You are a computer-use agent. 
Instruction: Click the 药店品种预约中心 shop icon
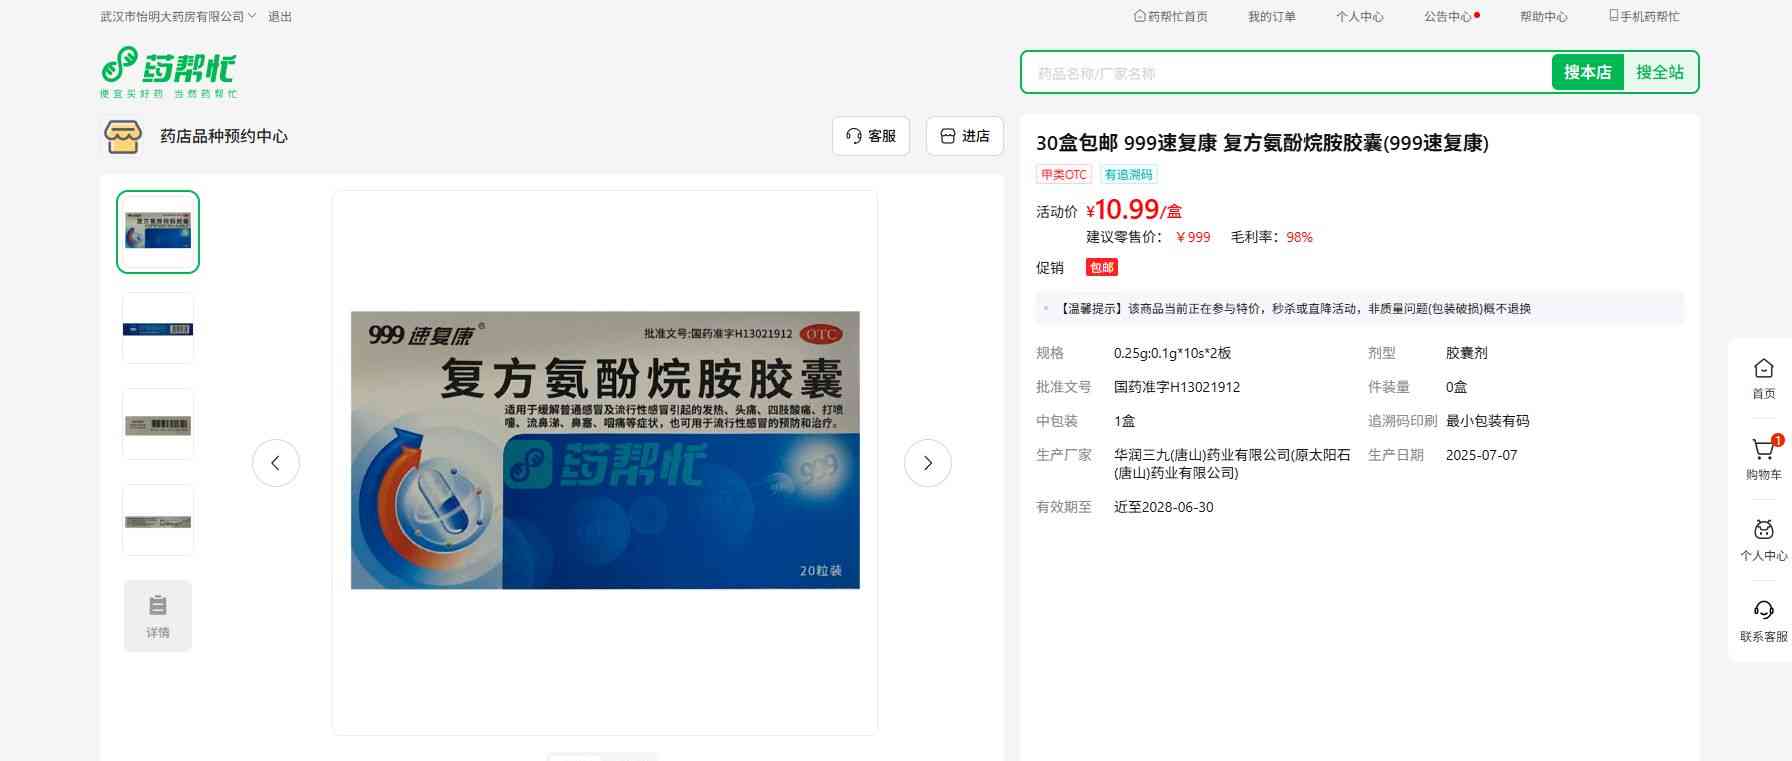pyautogui.click(x=123, y=136)
